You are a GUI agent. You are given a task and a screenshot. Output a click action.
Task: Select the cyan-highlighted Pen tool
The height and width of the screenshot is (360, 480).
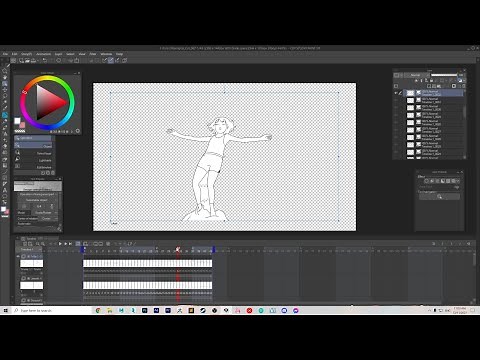[x=4, y=115]
